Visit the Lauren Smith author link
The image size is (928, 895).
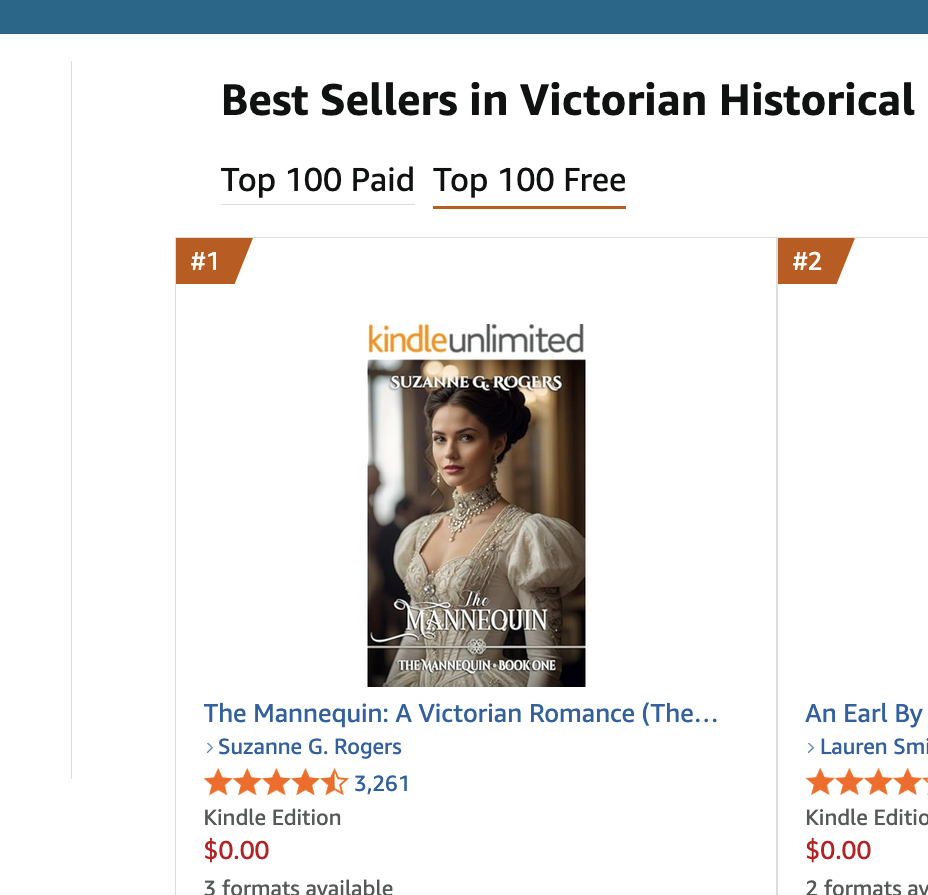click(x=874, y=747)
